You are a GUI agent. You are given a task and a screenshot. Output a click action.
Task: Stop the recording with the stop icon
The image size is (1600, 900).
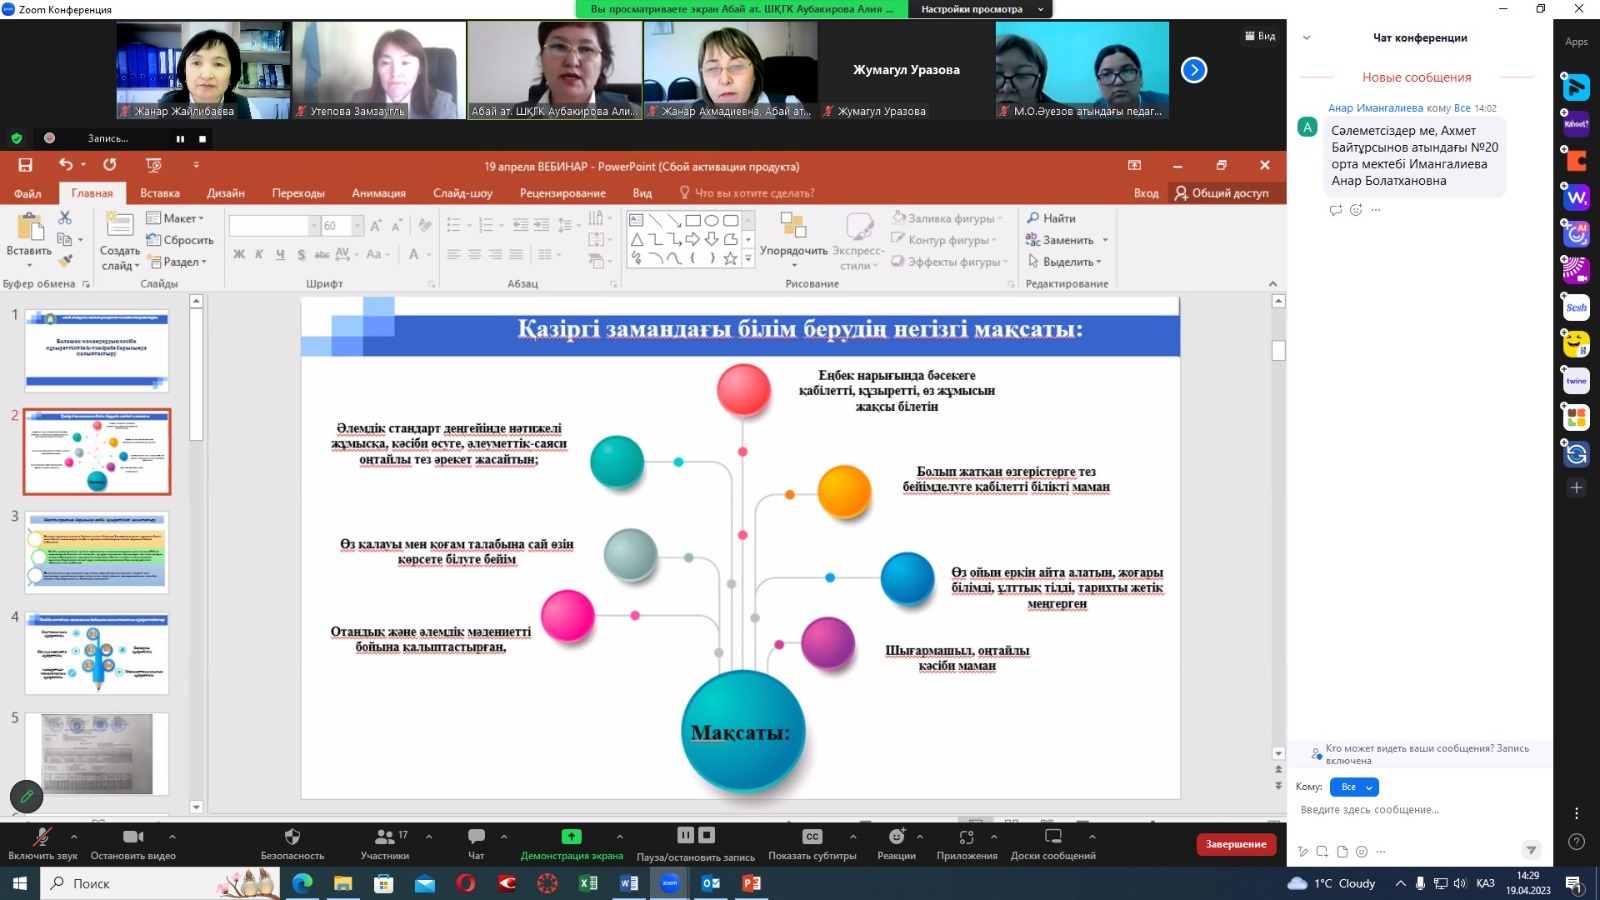click(x=202, y=139)
